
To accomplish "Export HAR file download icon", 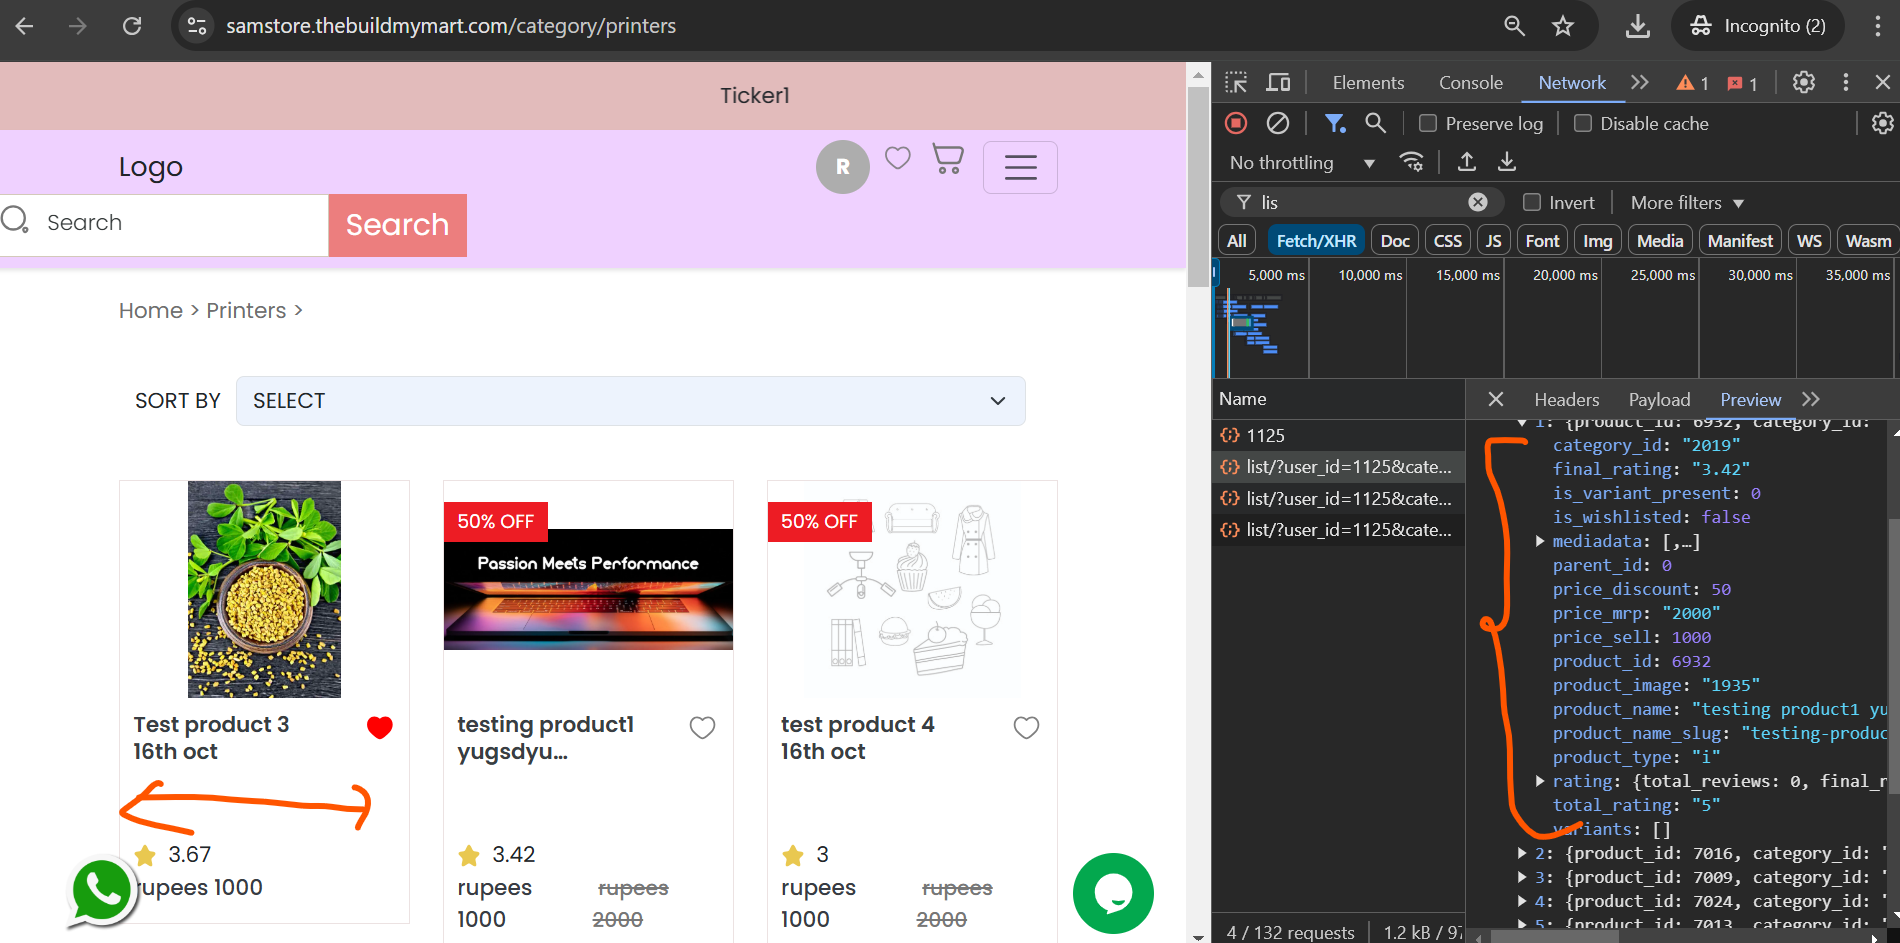I will [1507, 162].
